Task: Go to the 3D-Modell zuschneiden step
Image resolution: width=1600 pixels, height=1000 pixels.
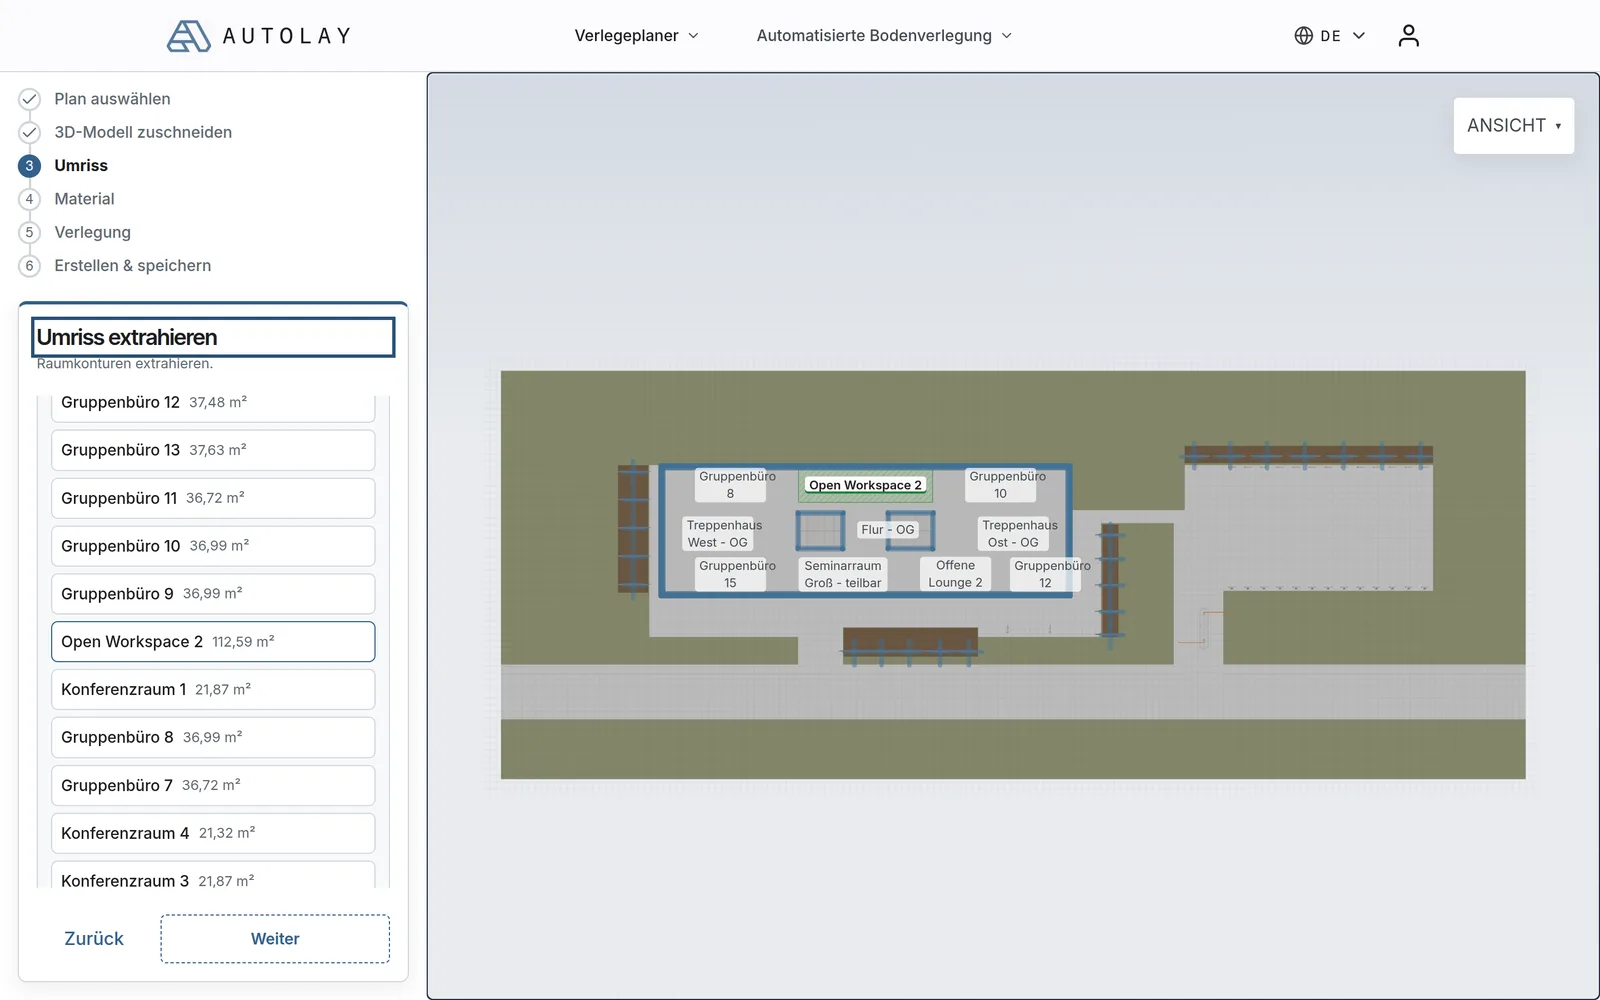Action: click(x=143, y=132)
